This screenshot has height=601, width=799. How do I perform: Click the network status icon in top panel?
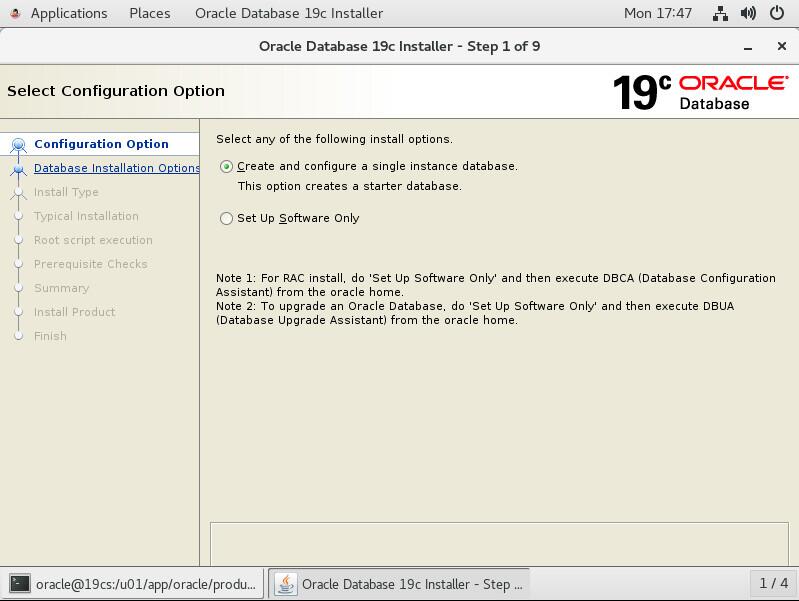tap(720, 14)
